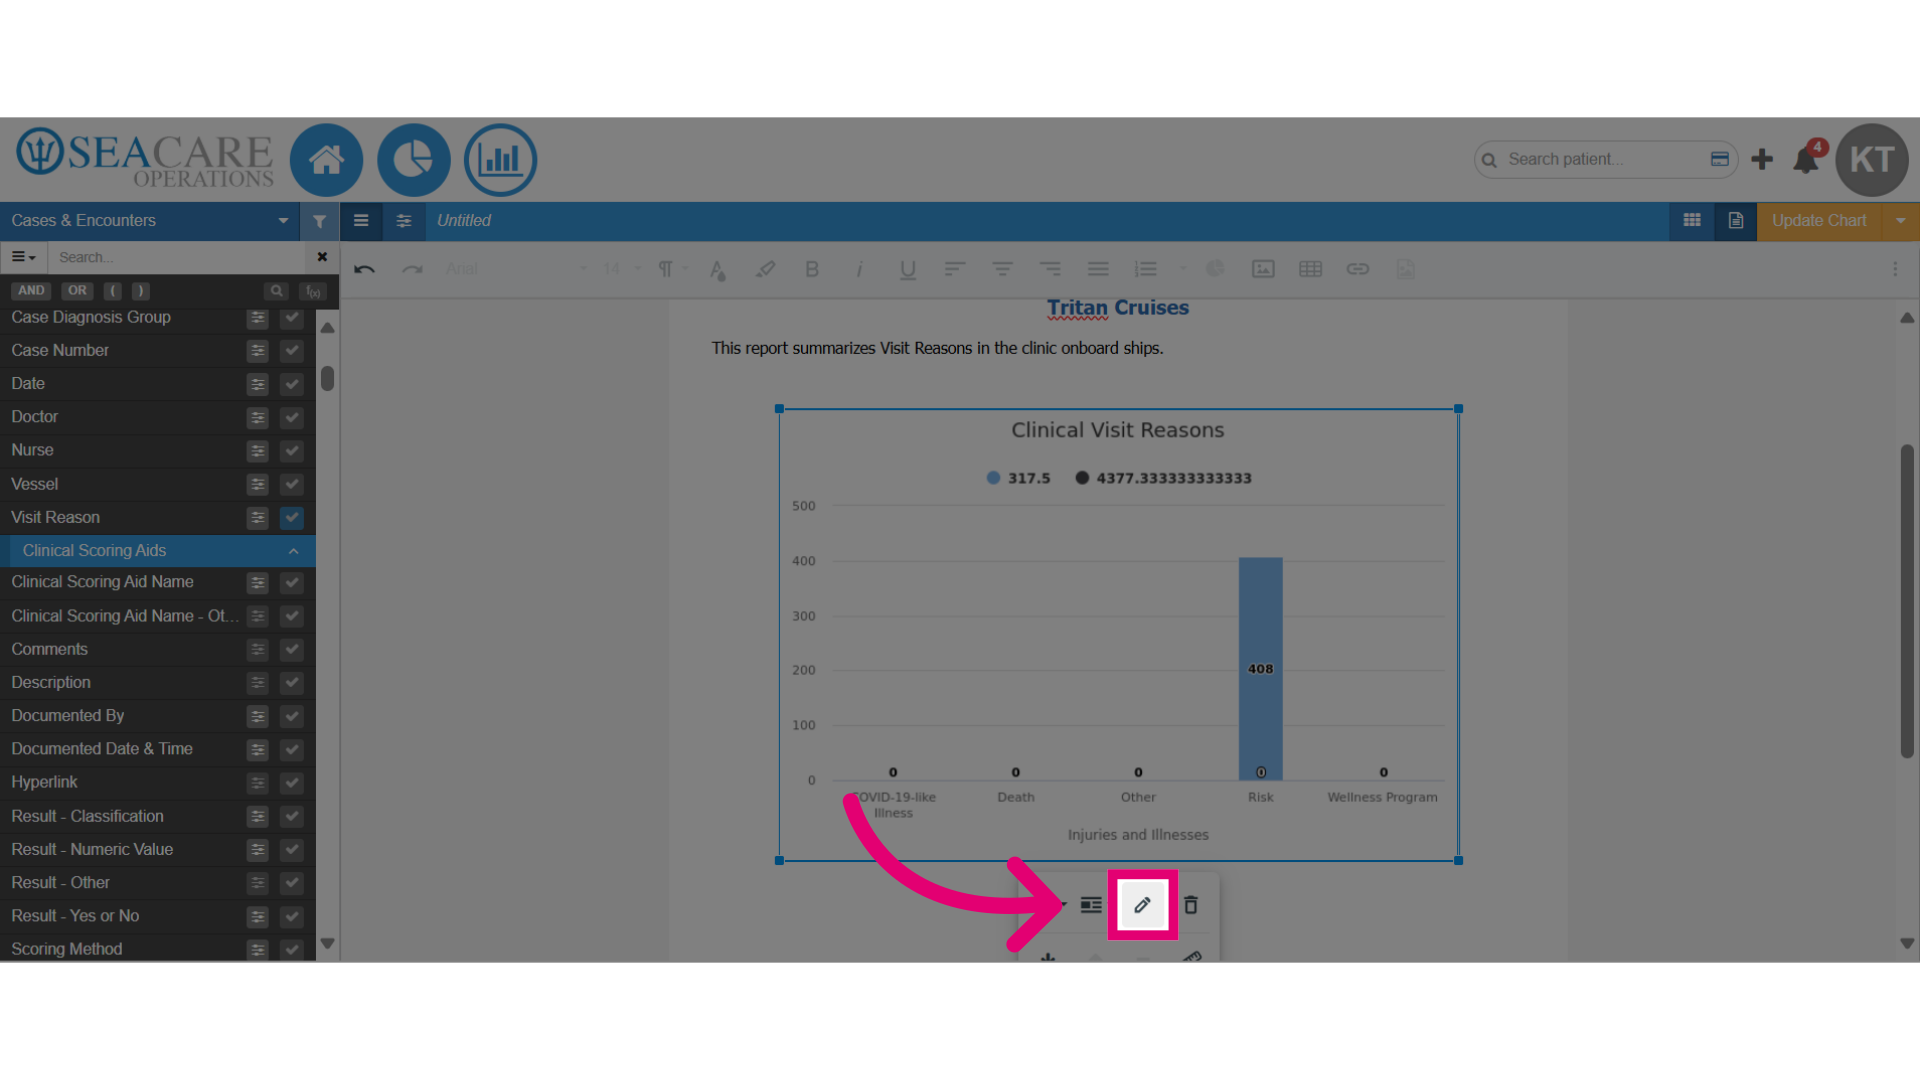Open numbered list options dropdown

pyautogui.click(x=1183, y=269)
